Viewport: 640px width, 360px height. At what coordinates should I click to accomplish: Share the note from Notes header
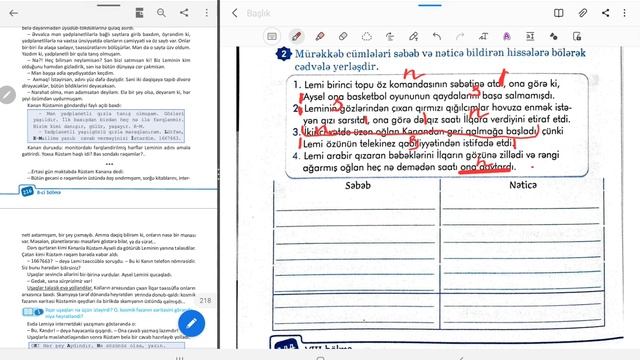605,13
